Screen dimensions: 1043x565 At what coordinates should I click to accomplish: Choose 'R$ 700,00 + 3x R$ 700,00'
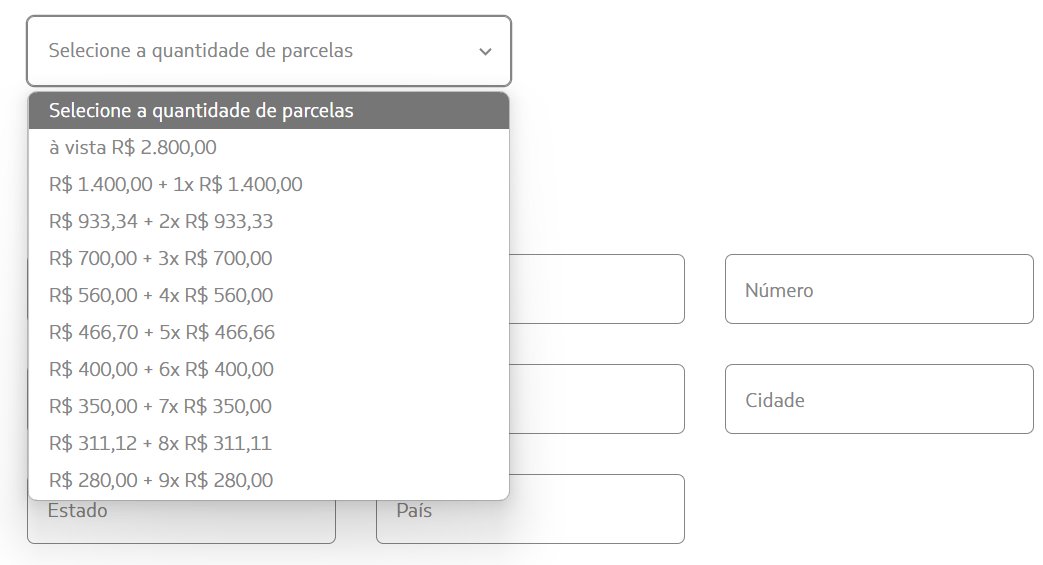coord(269,258)
